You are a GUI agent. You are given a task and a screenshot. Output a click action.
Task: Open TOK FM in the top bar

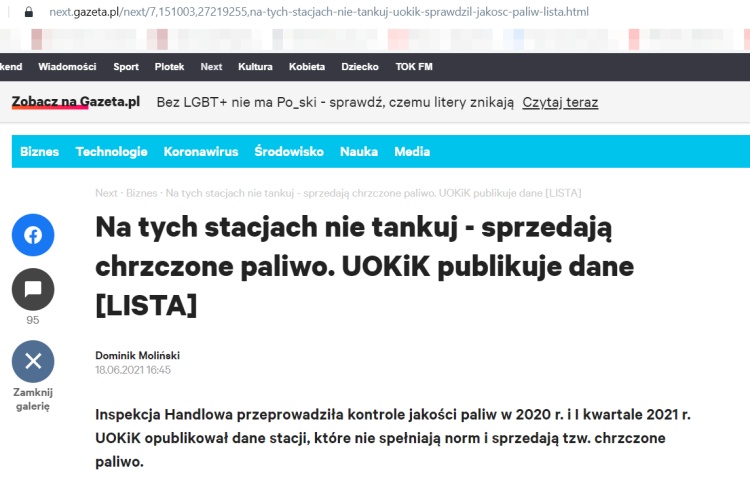414,67
